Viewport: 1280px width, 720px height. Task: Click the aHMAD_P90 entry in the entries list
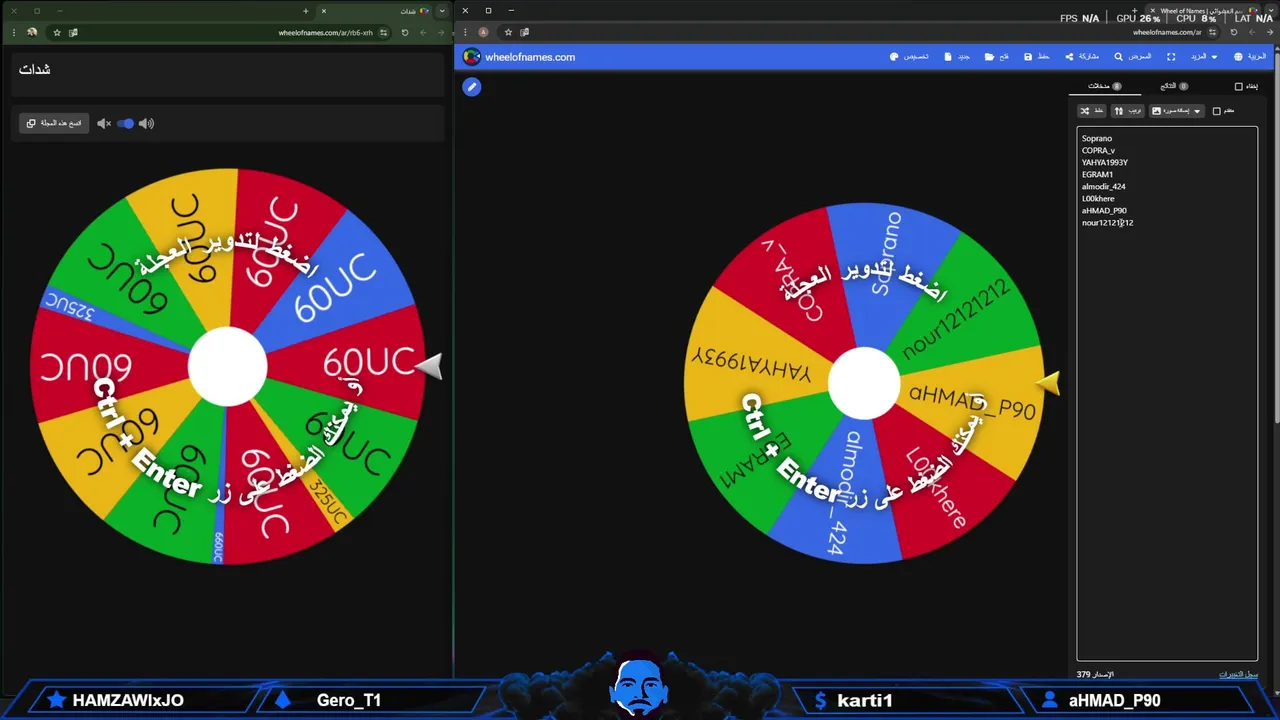(x=1104, y=211)
